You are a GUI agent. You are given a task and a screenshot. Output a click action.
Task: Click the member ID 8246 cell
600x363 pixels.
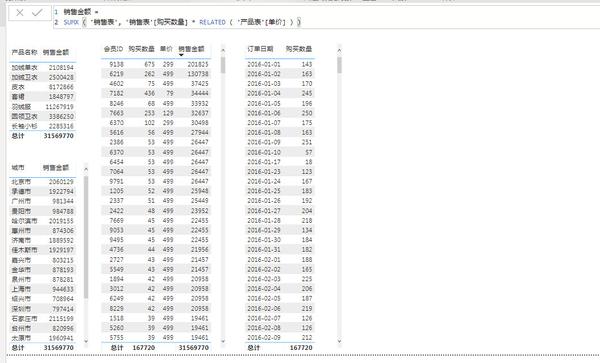click(116, 103)
